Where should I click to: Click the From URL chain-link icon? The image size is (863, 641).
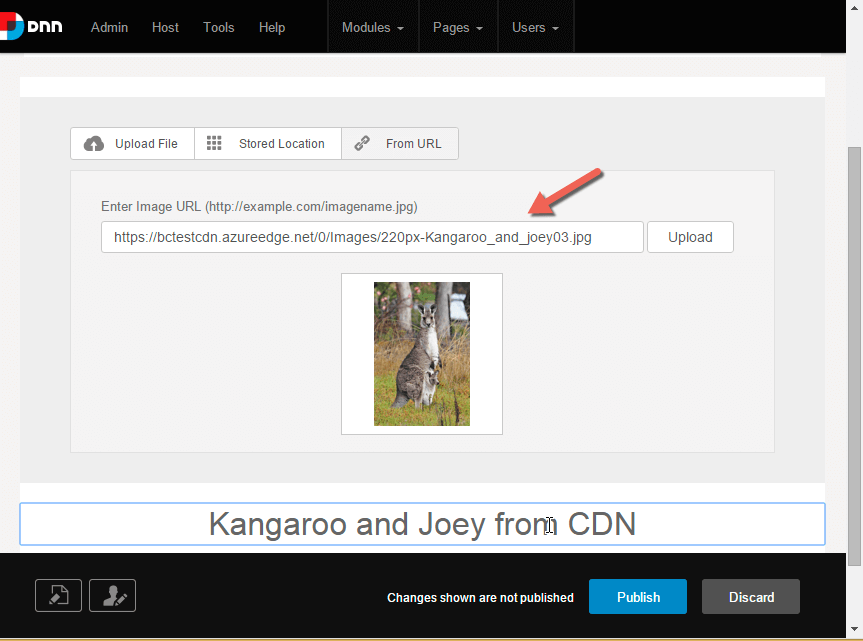tap(362, 144)
